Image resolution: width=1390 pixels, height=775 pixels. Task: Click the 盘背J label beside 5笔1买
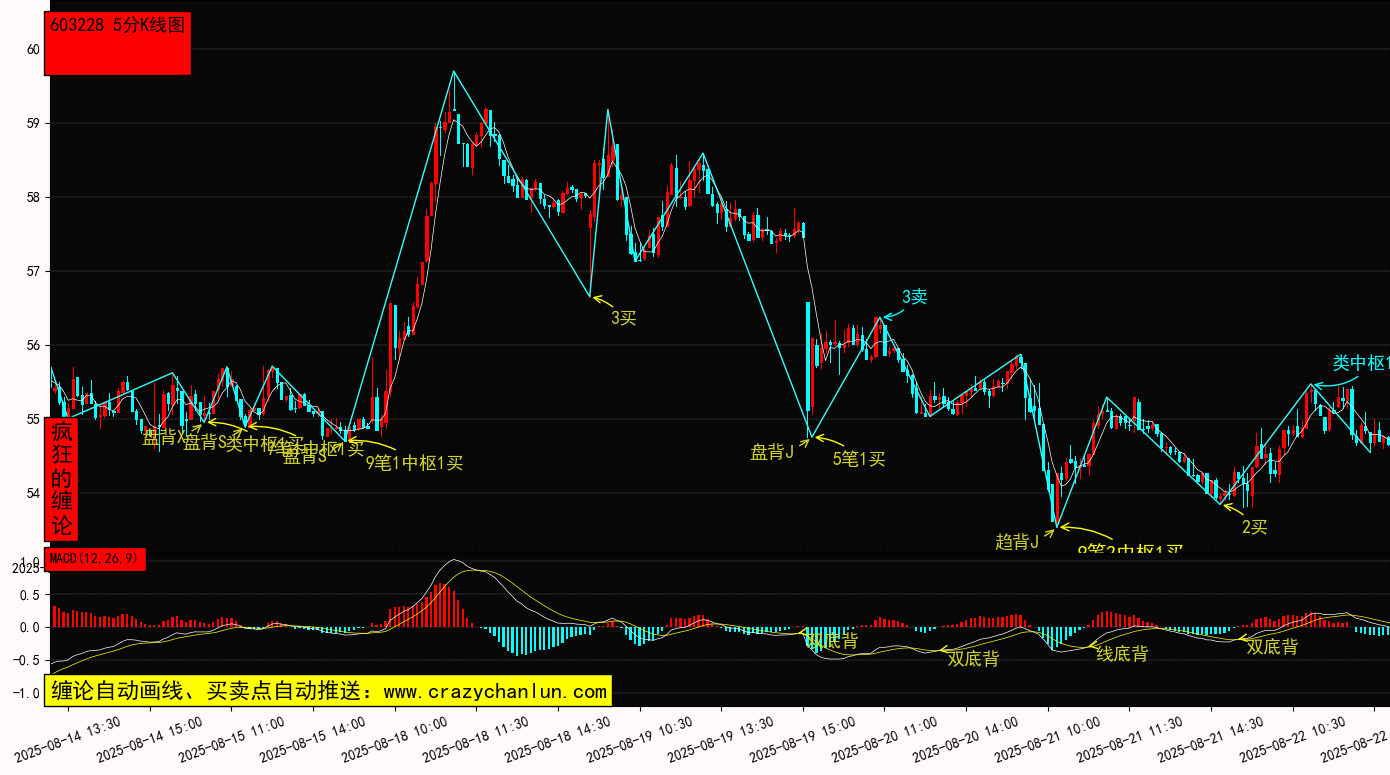[x=772, y=452]
